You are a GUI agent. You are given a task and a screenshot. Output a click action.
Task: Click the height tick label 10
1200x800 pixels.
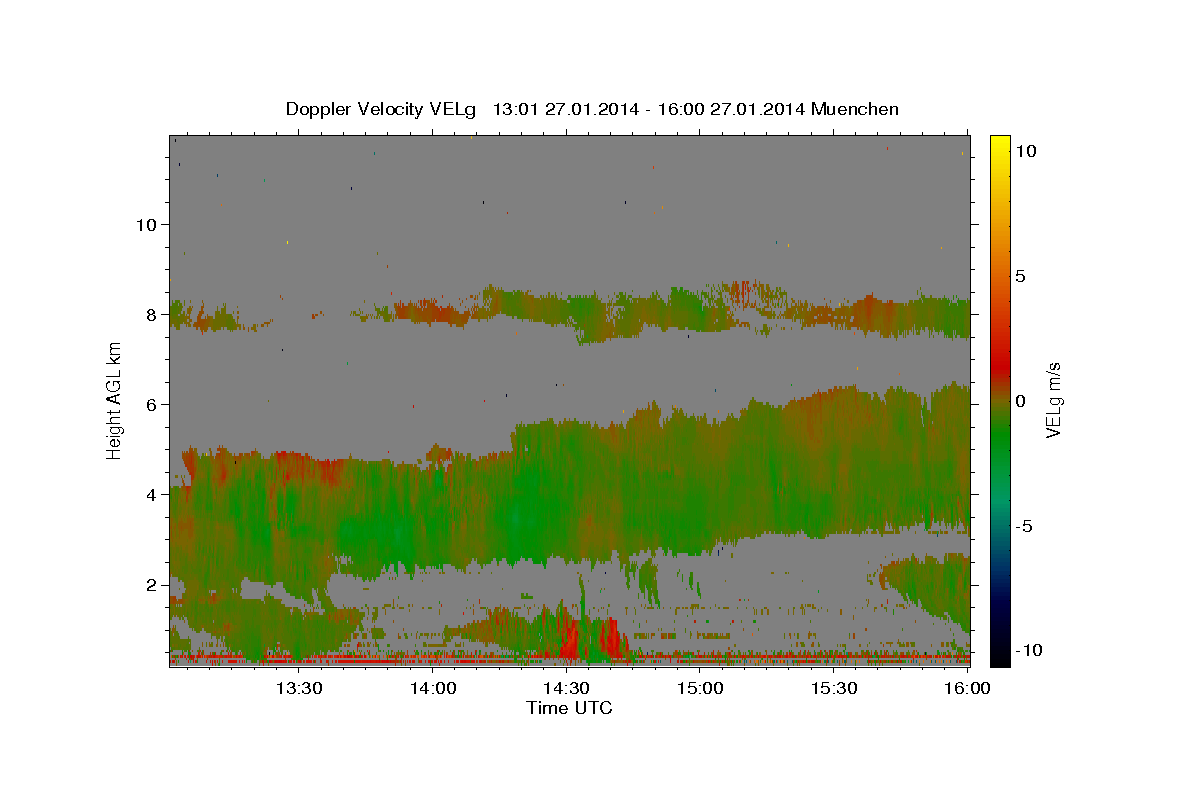(145, 224)
